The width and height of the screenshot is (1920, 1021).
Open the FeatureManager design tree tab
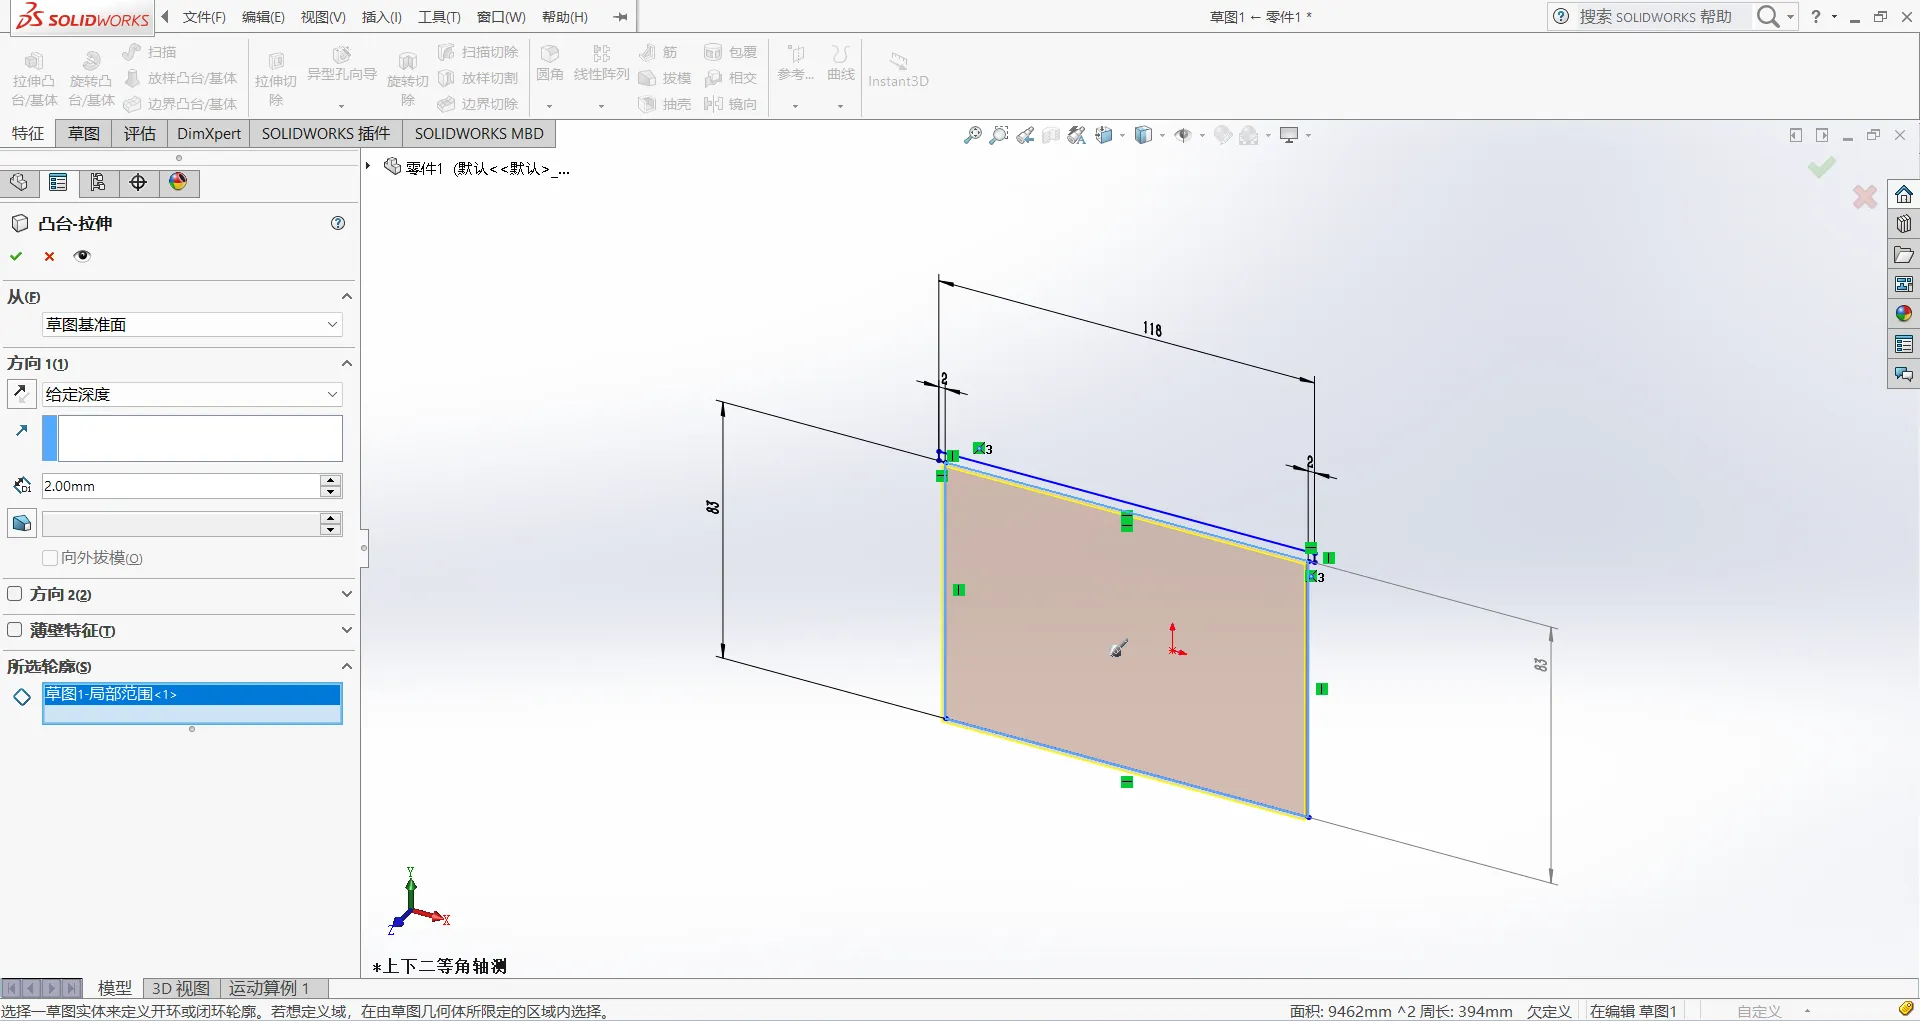(19, 182)
